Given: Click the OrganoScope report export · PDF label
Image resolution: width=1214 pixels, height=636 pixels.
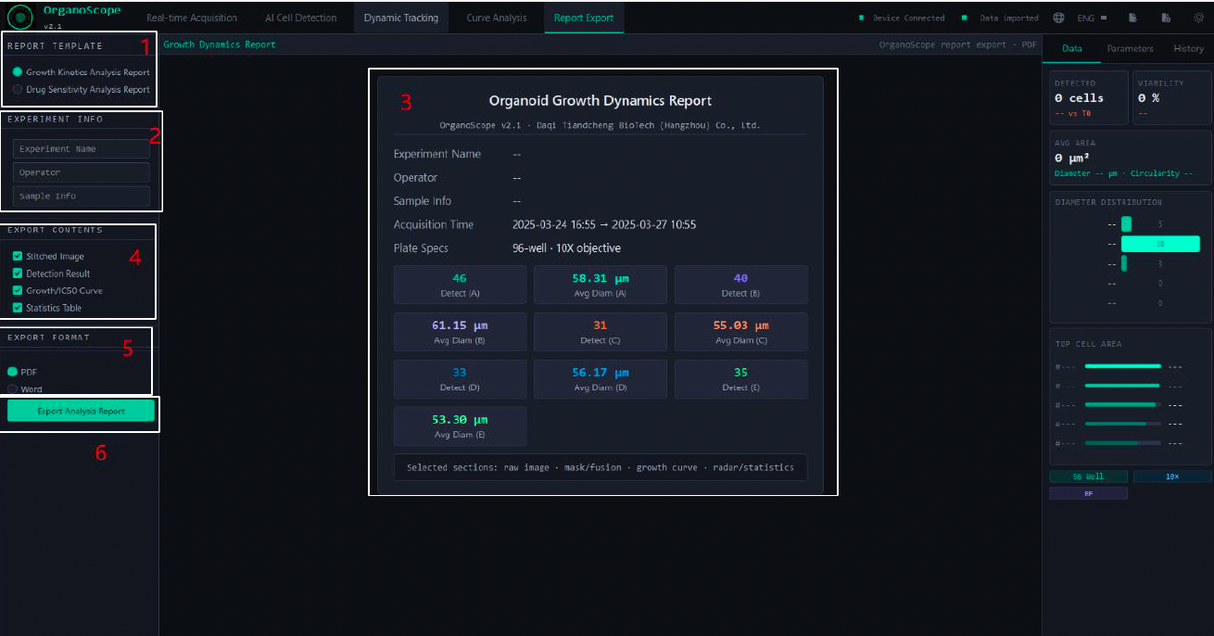Looking at the screenshot, I should (x=957, y=44).
